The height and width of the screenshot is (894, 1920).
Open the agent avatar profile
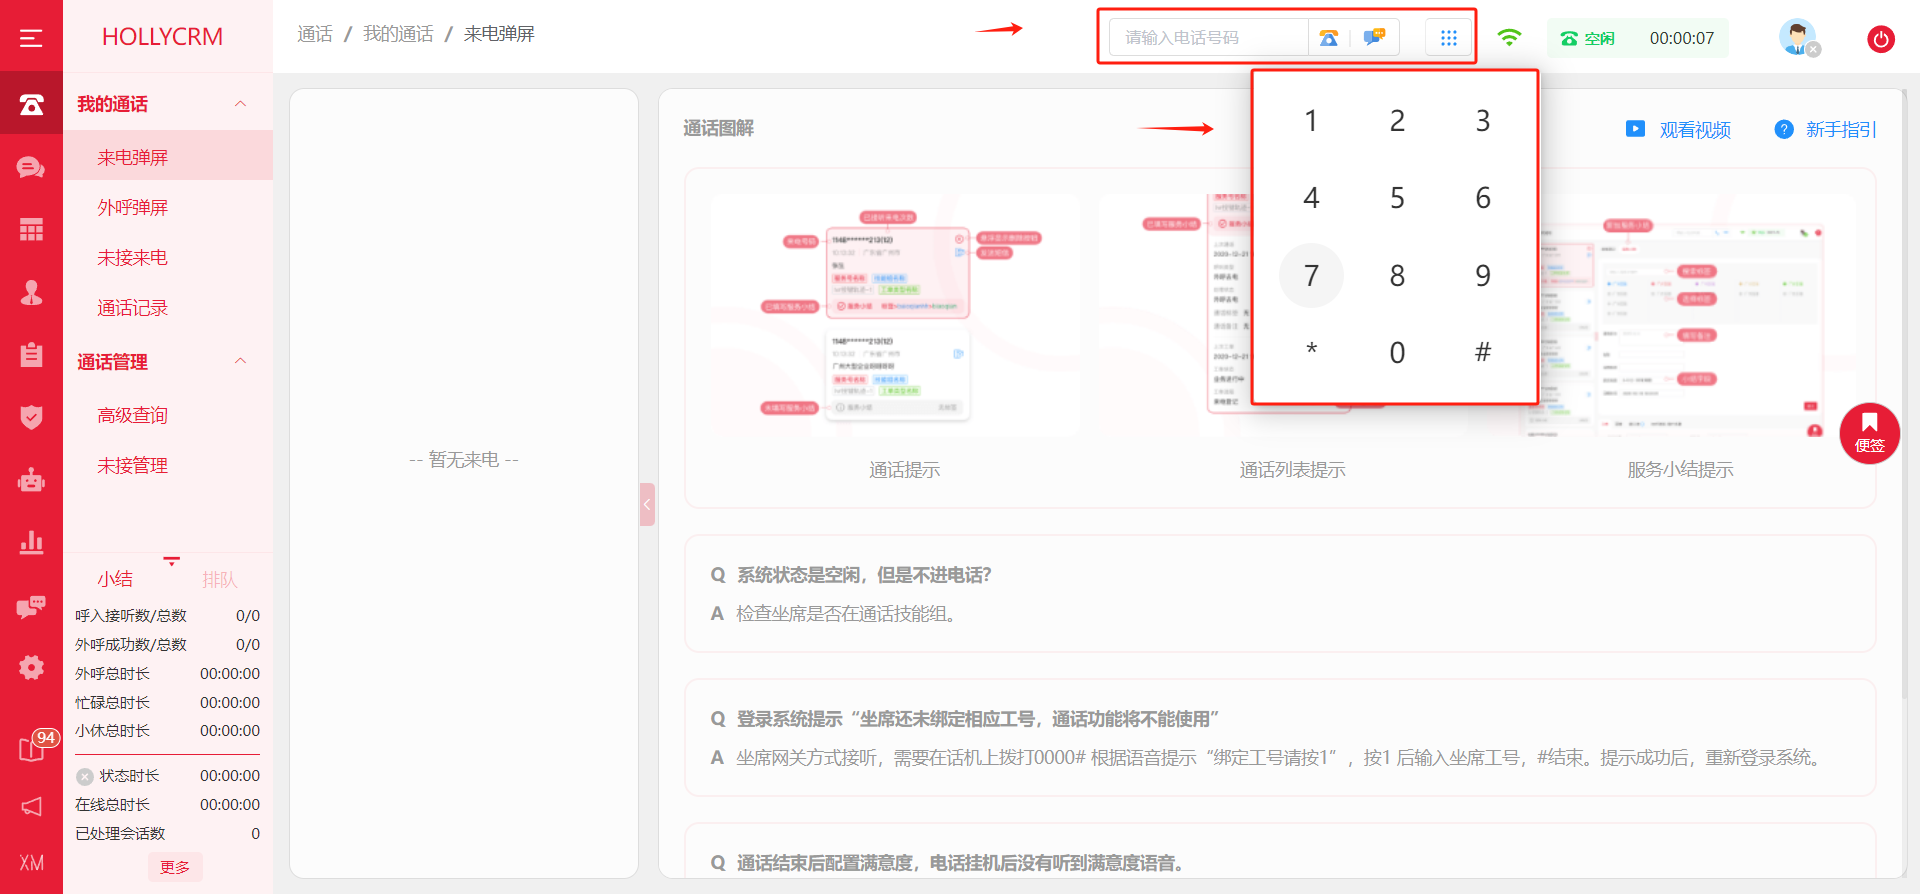(x=1797, y=37)
